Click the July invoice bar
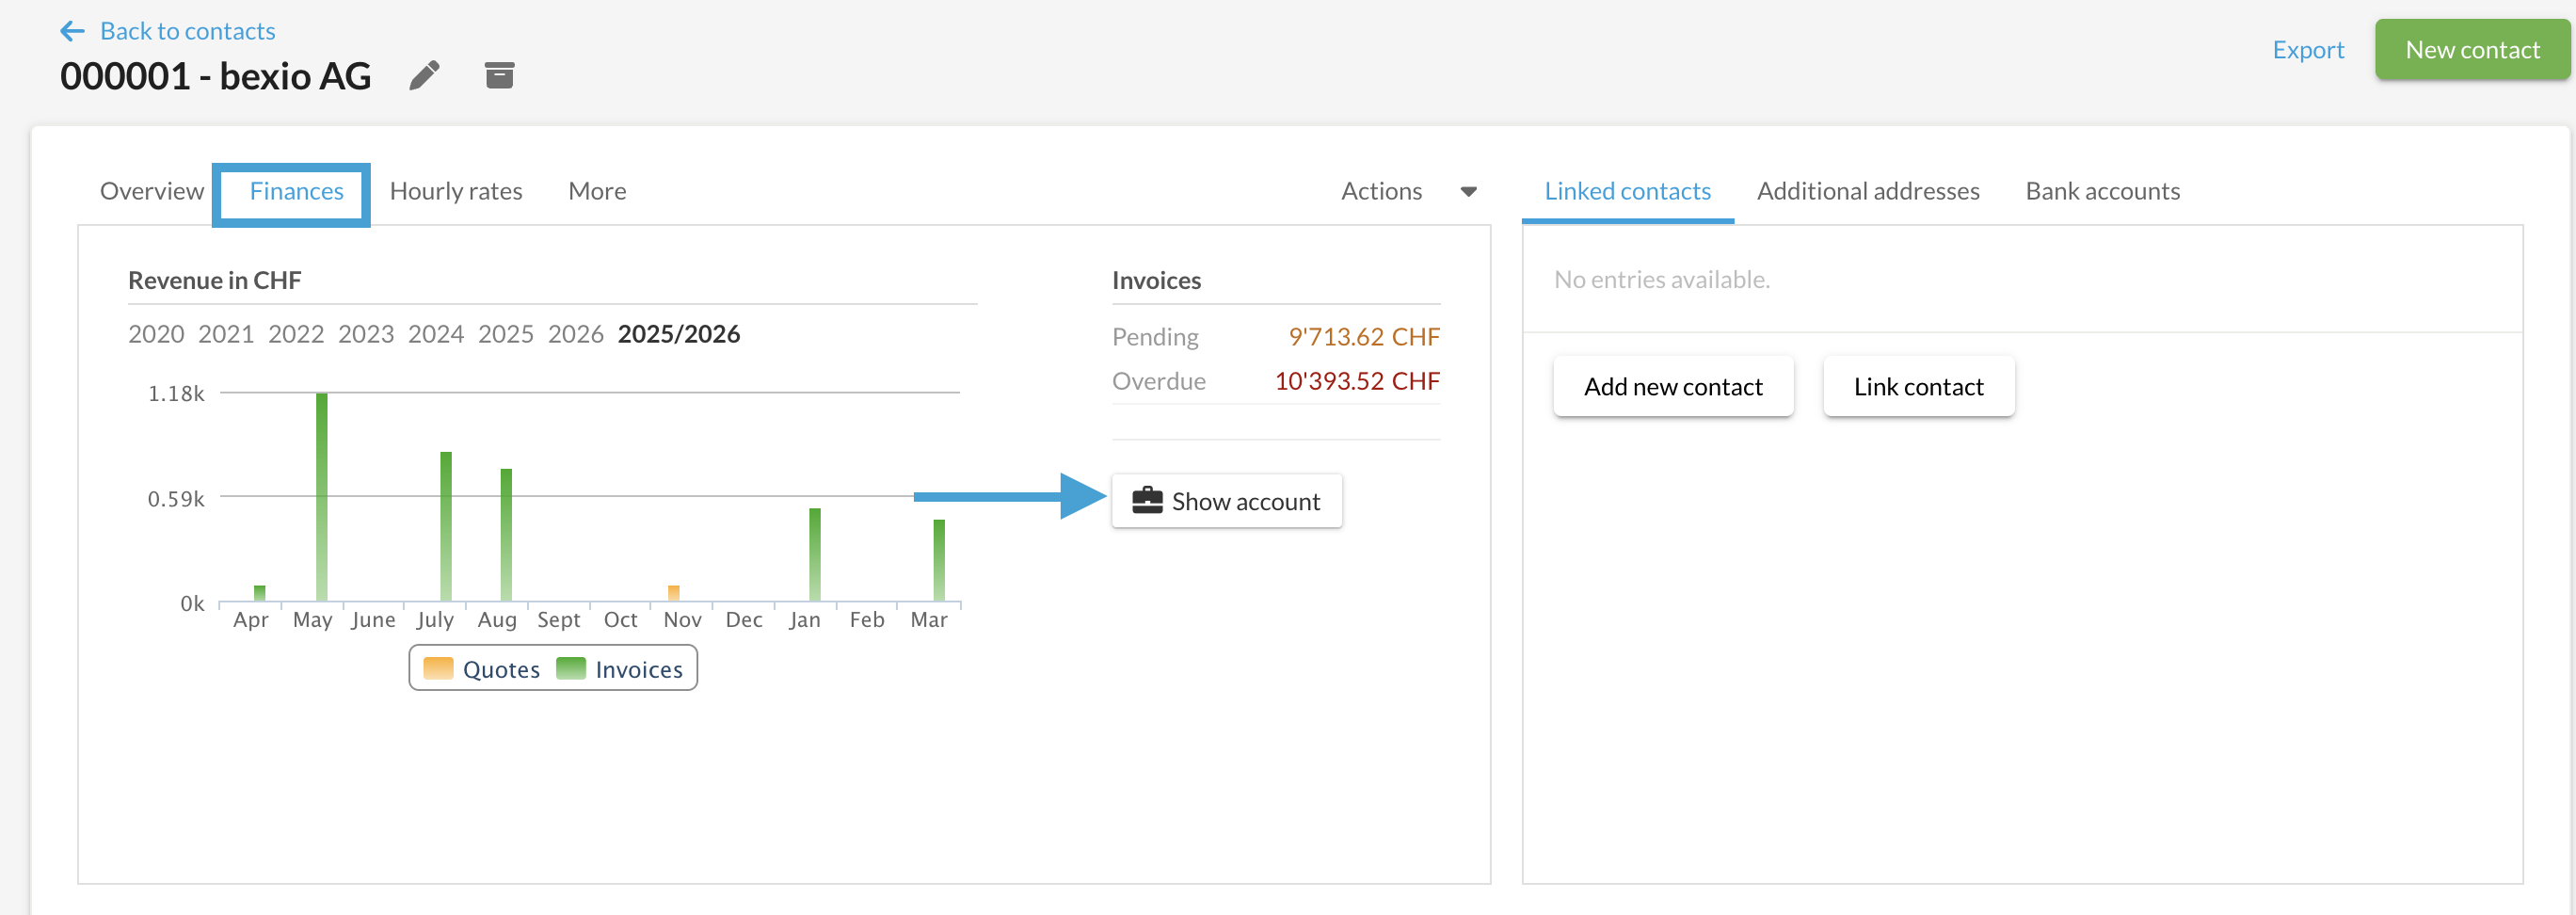 tap(446, 526)
